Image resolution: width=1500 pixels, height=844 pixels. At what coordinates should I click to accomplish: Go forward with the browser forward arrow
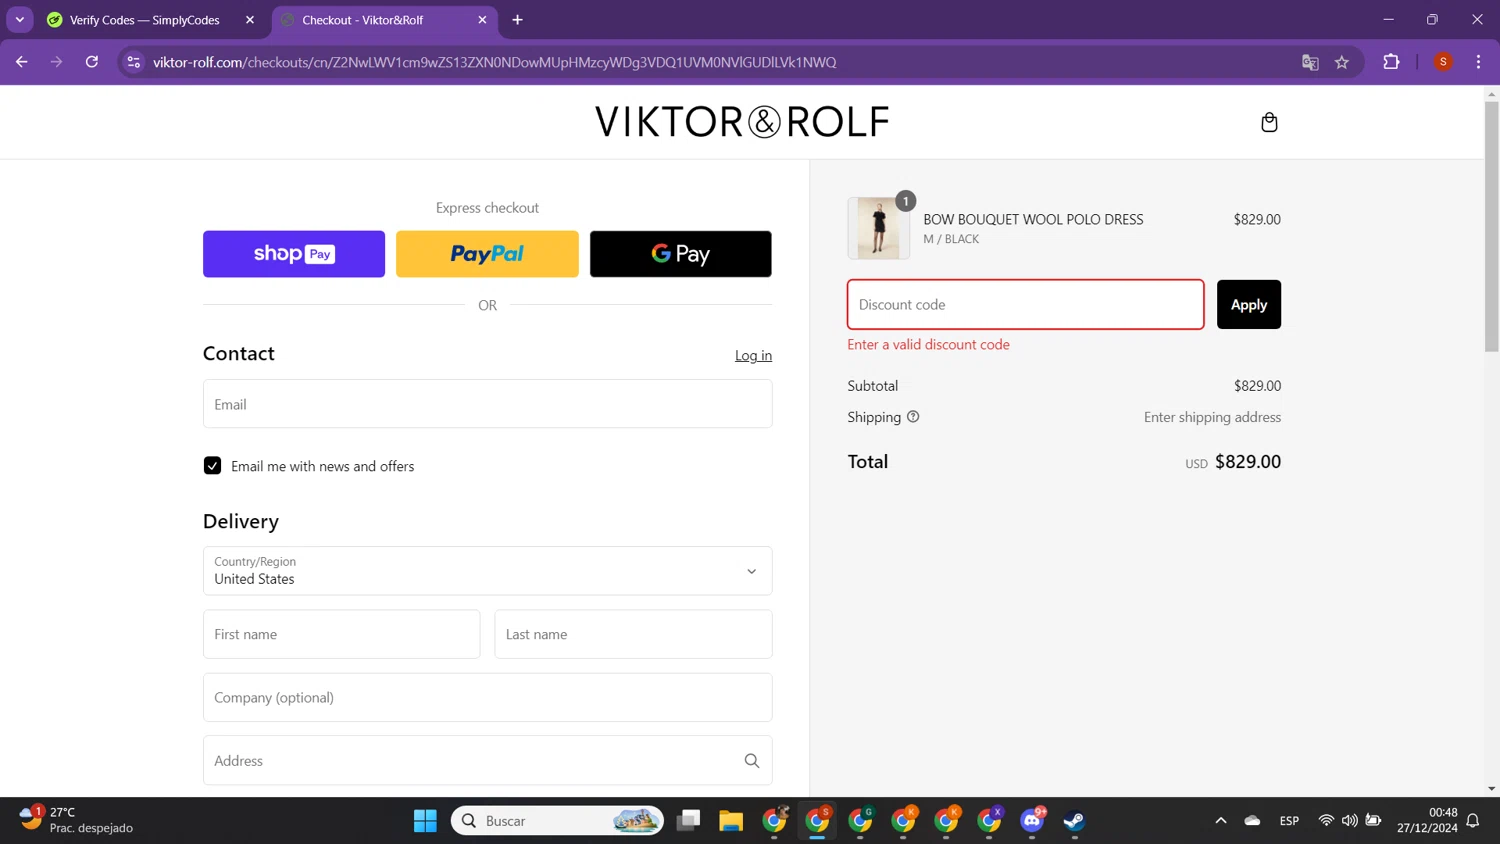point(56,62)
